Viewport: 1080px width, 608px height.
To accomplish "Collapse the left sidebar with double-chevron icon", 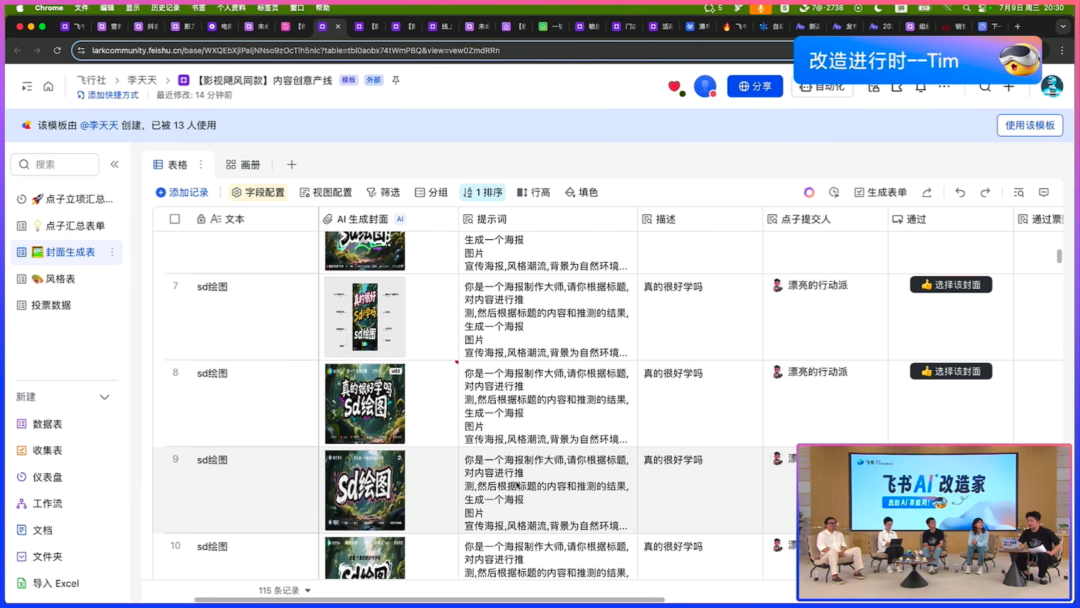I will pyautogui.click(x=114, y=164).
